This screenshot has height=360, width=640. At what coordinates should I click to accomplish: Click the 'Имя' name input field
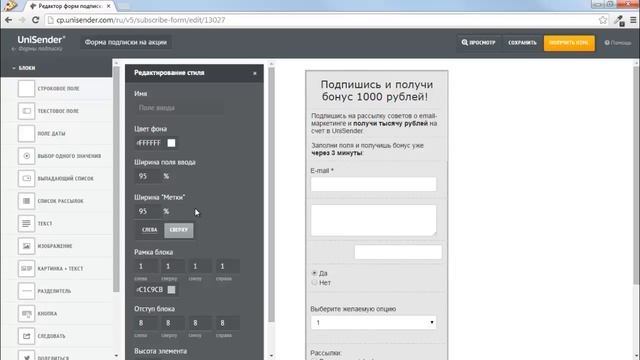tap(179, 108)
